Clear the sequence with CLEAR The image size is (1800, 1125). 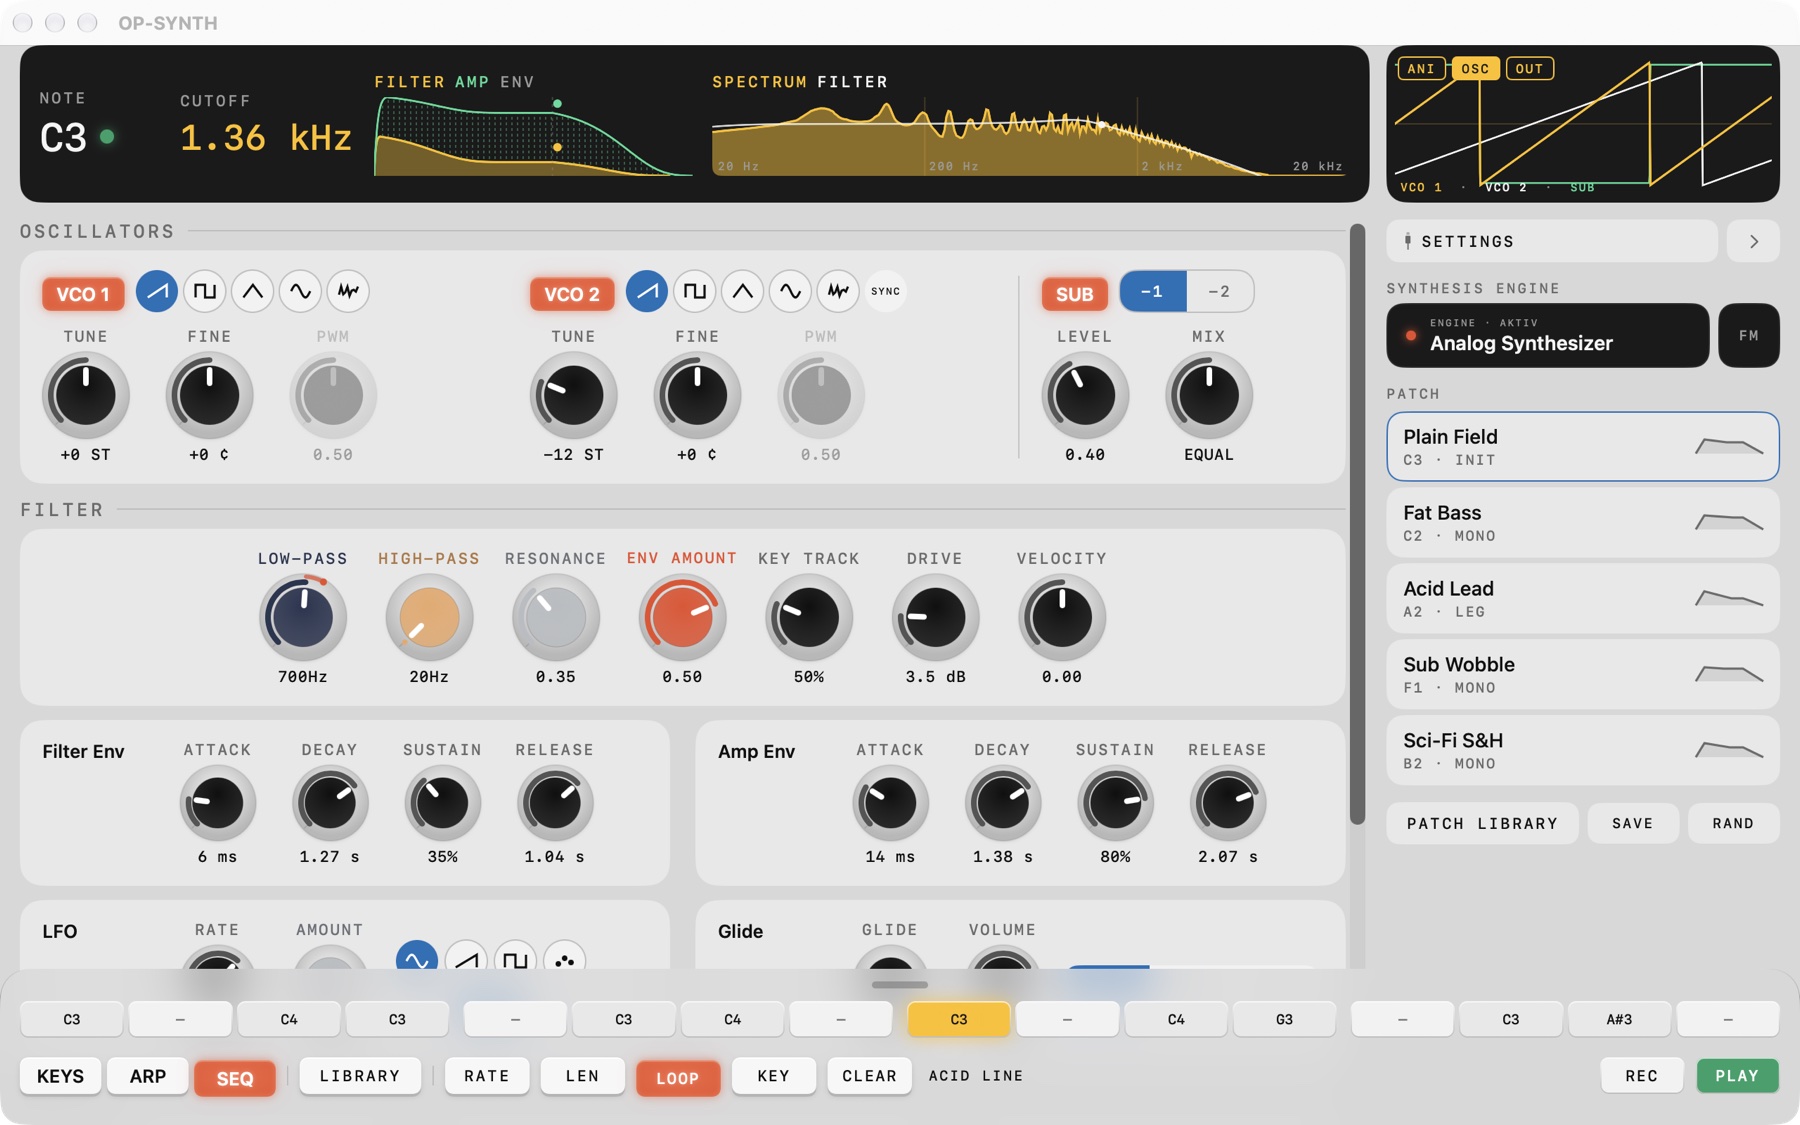point(870,1076)
